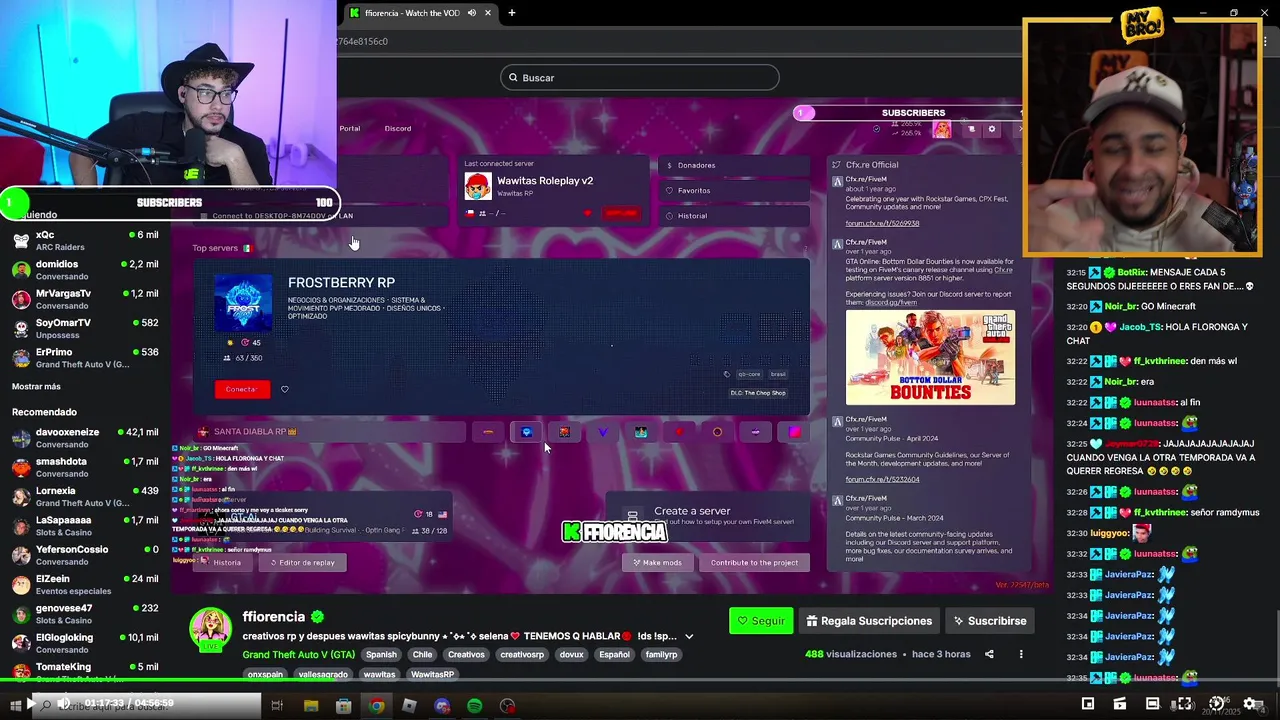Open MrVargasTv channel in sidebar
Viewport: 1280px width, 720px height.
[x=84, y=299]
